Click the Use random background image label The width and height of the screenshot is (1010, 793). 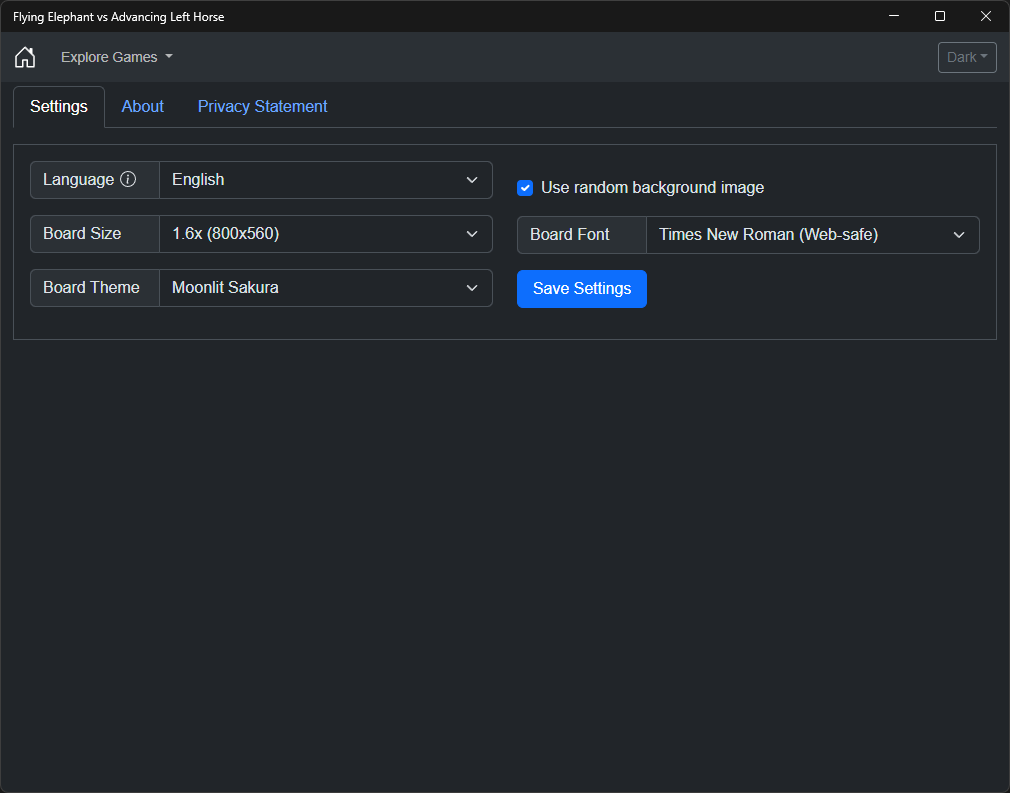point(652,188)
